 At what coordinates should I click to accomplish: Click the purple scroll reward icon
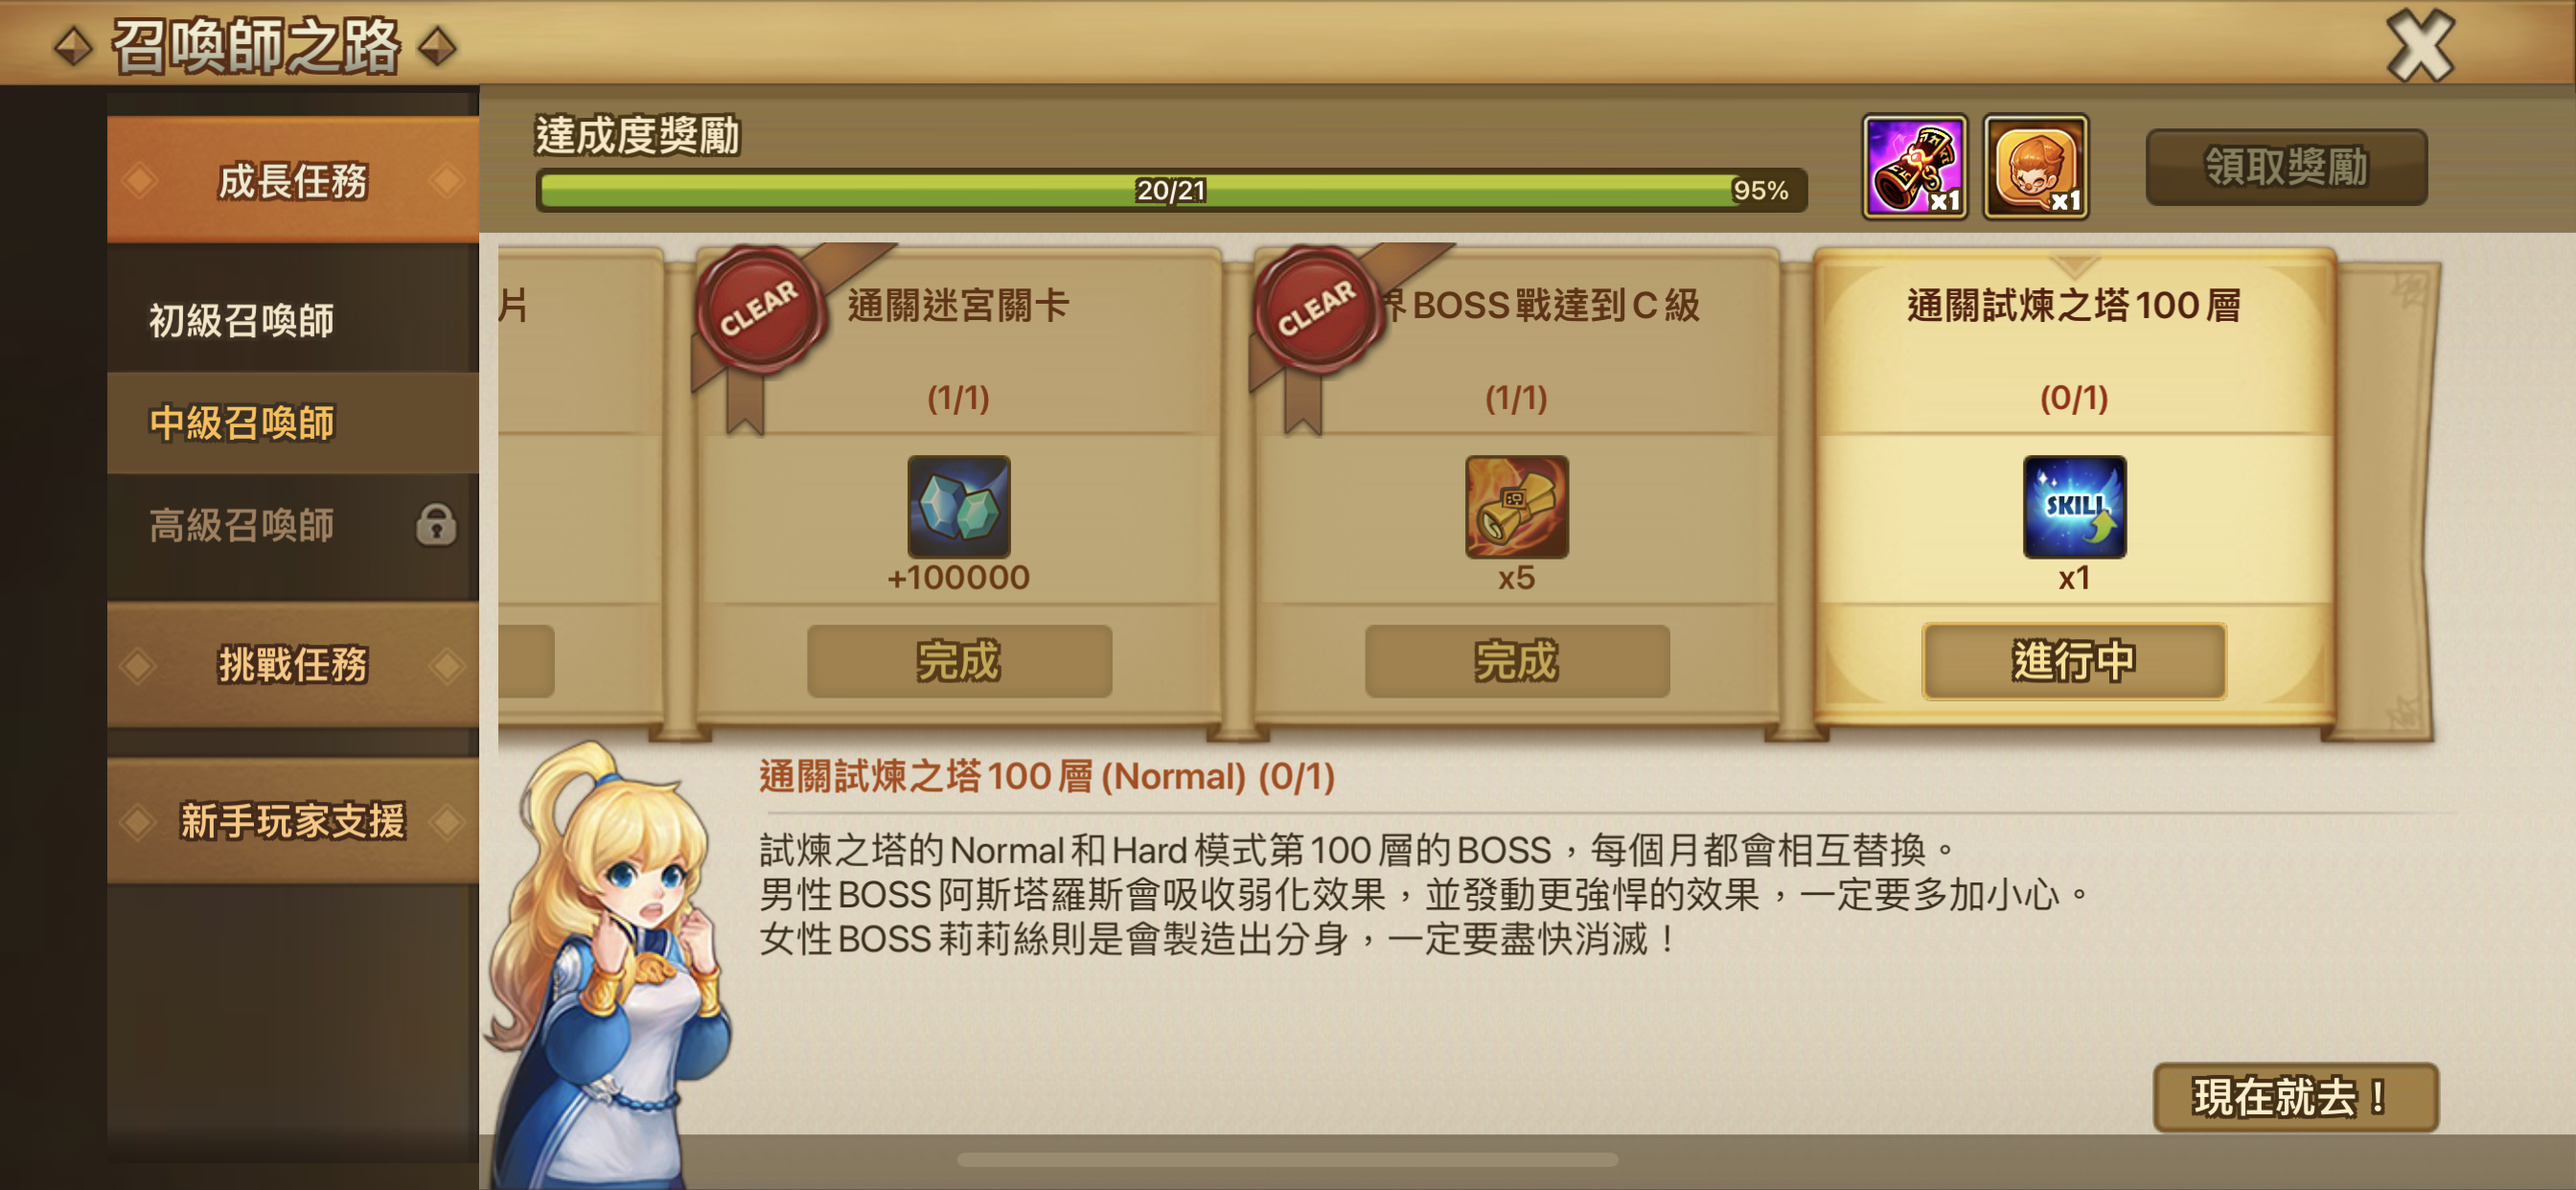coord(1914,166)
